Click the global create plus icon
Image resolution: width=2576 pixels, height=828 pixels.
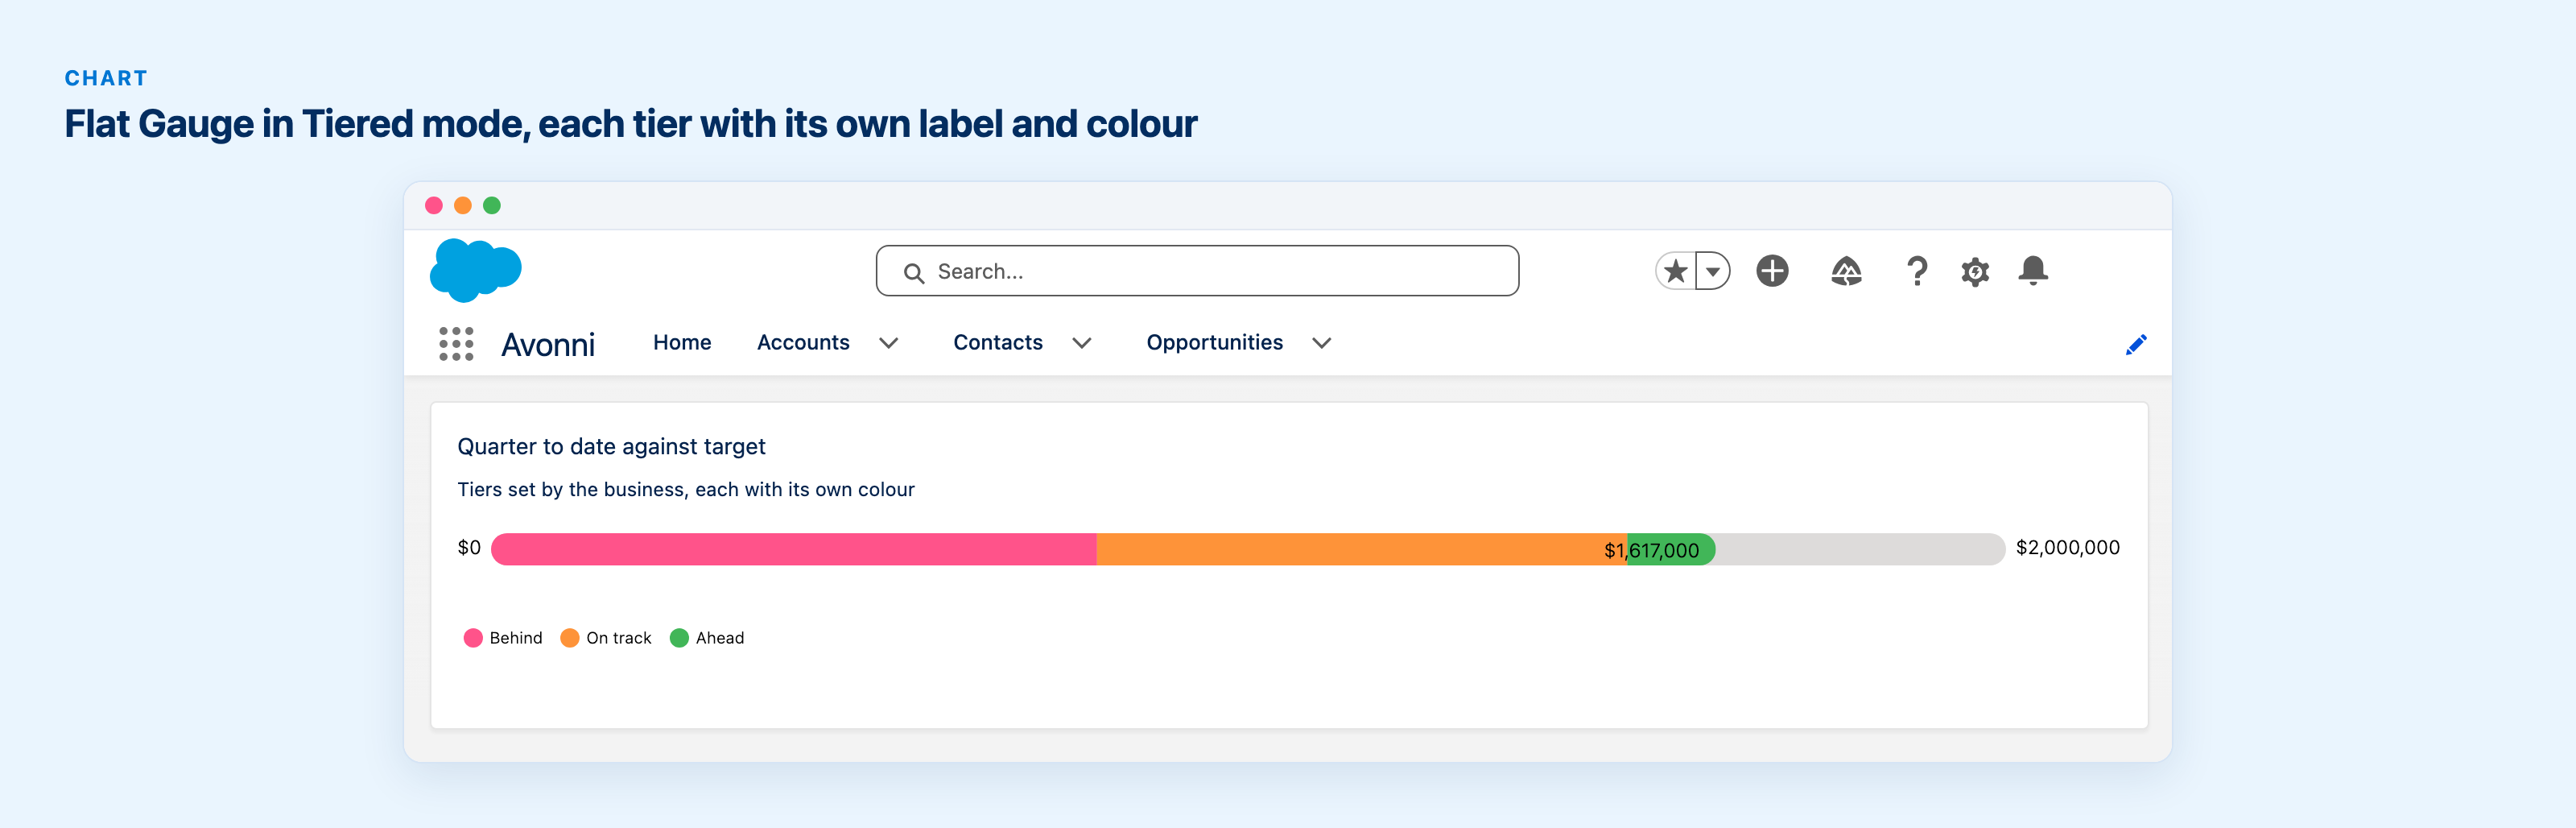(1772, 271)
